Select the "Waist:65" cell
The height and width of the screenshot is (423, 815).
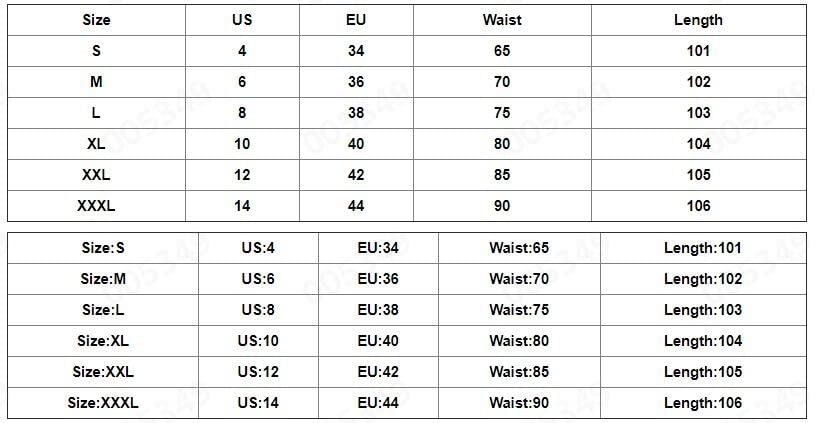coord(519,248)
